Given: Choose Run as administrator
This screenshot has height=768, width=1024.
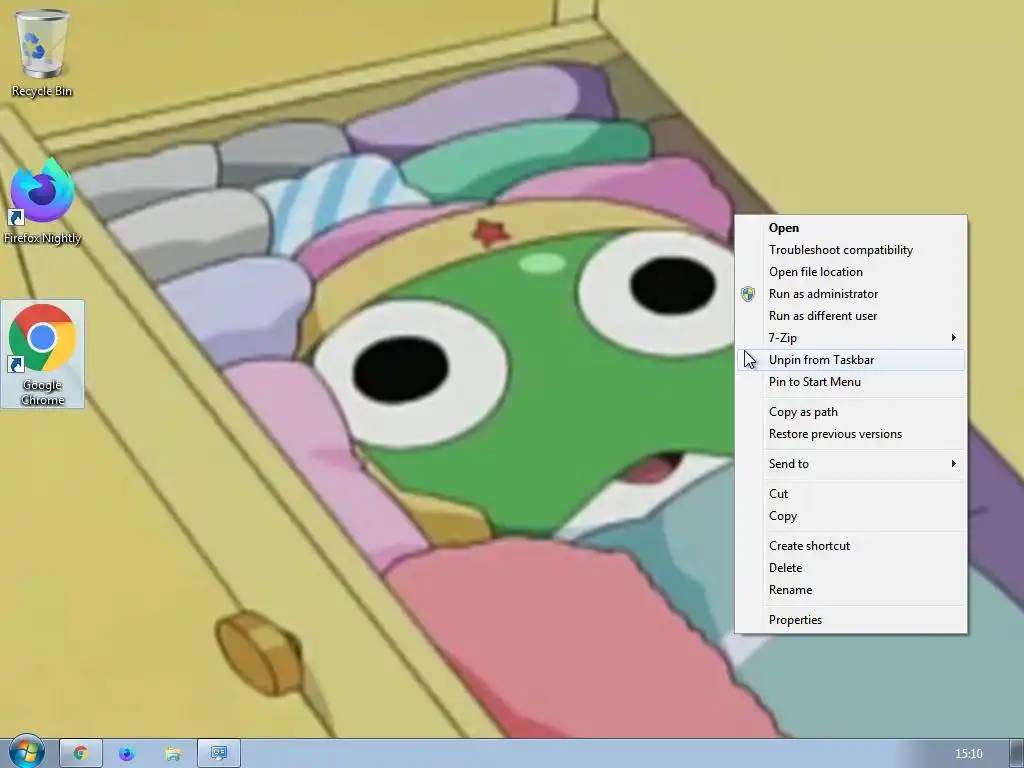Looking at the screenshot, I should point(851,294).
